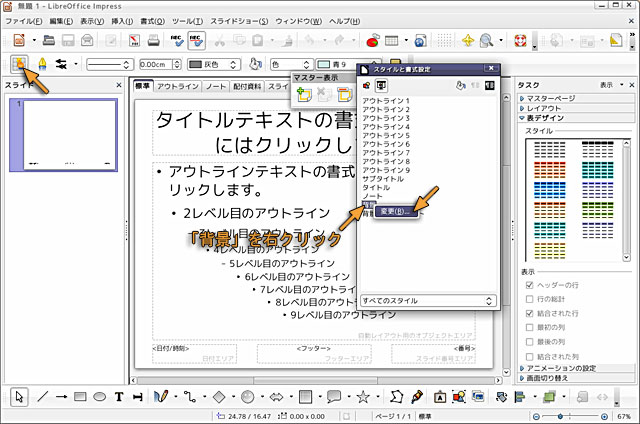Click the star shapes tool
This screenshot has width=640, height=424.
click(x=362, y=397)
